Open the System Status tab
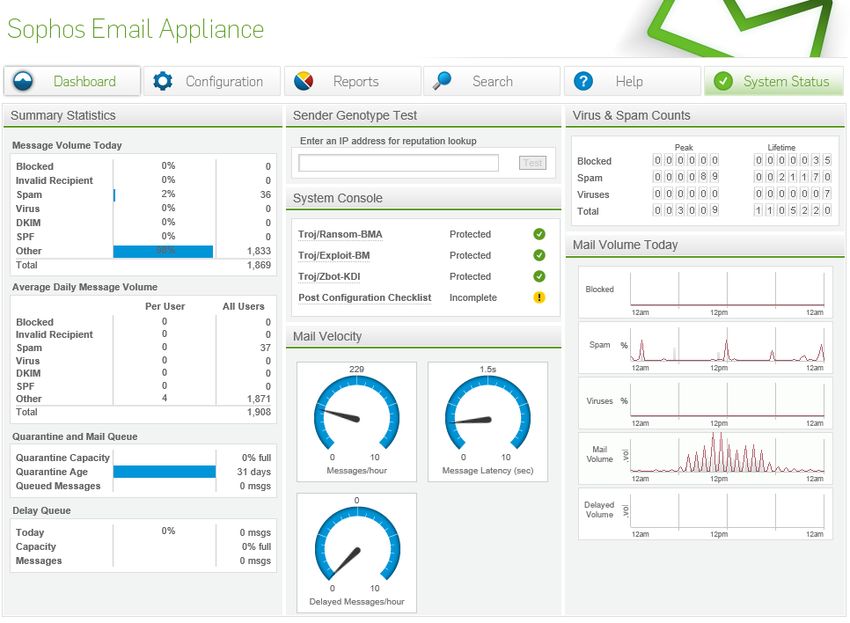 pos(774,81)
